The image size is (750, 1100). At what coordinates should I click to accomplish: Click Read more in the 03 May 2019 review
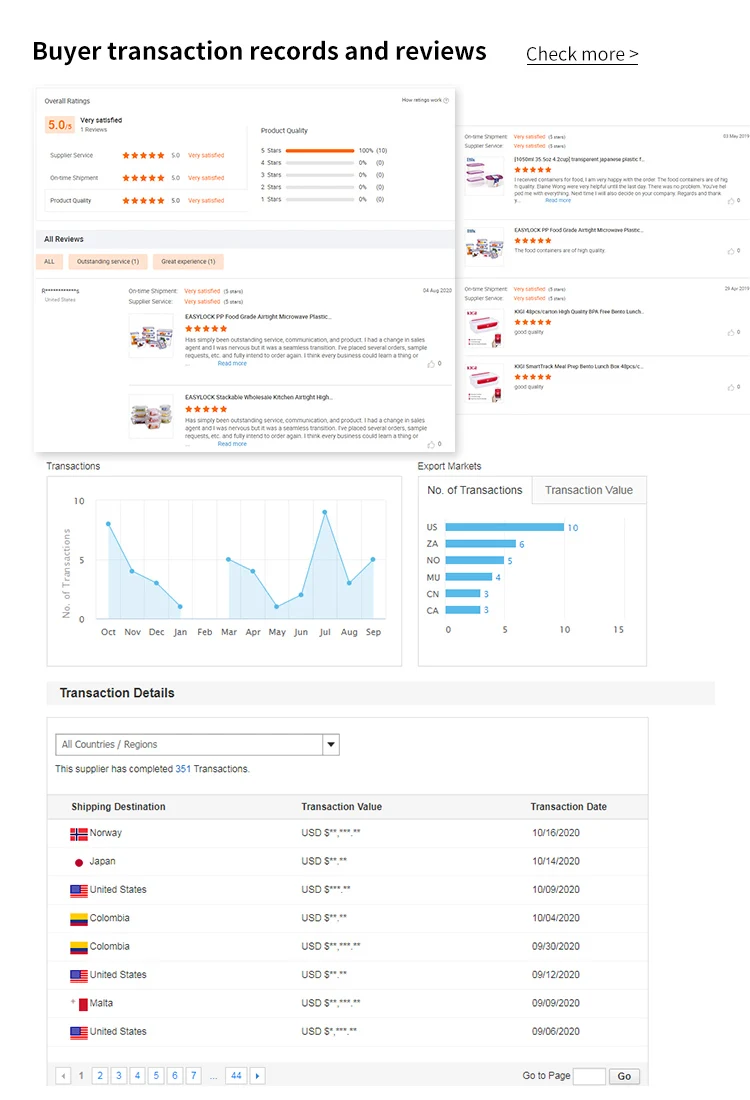pos(558,201)
